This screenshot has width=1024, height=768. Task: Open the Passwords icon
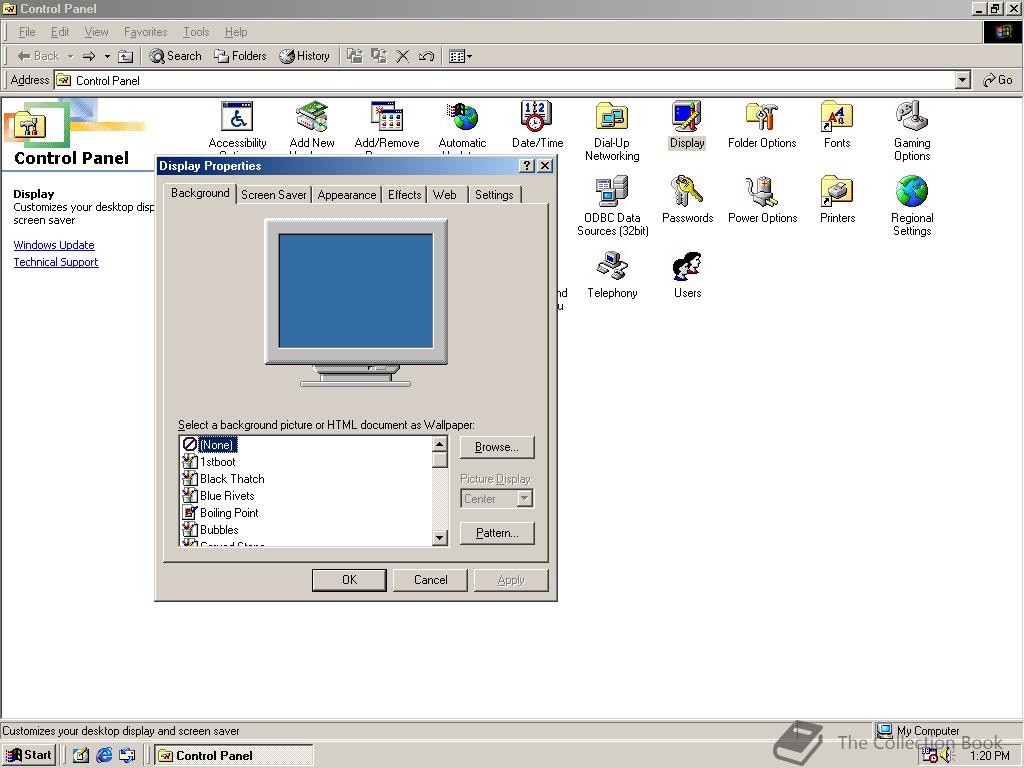point(687,193)
